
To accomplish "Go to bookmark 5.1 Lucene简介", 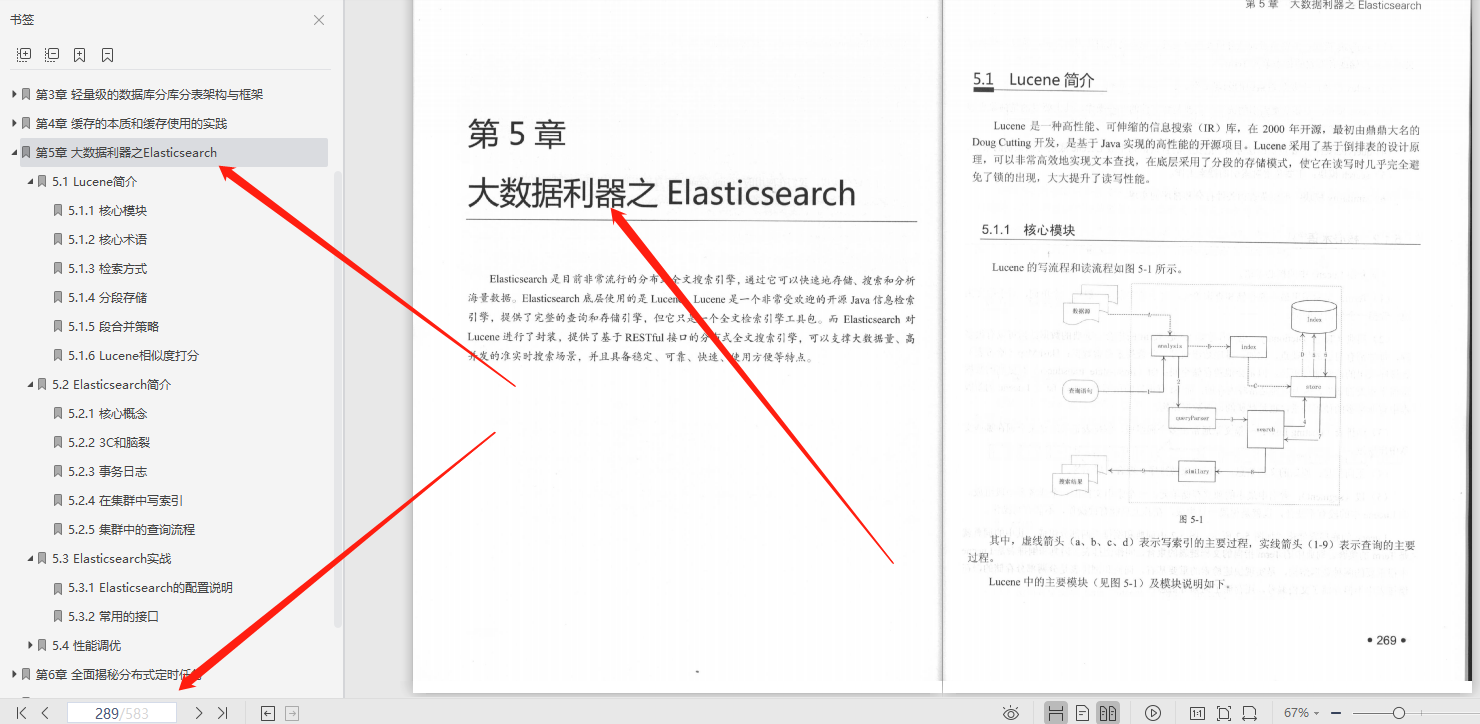I will [x=95, y=181].
